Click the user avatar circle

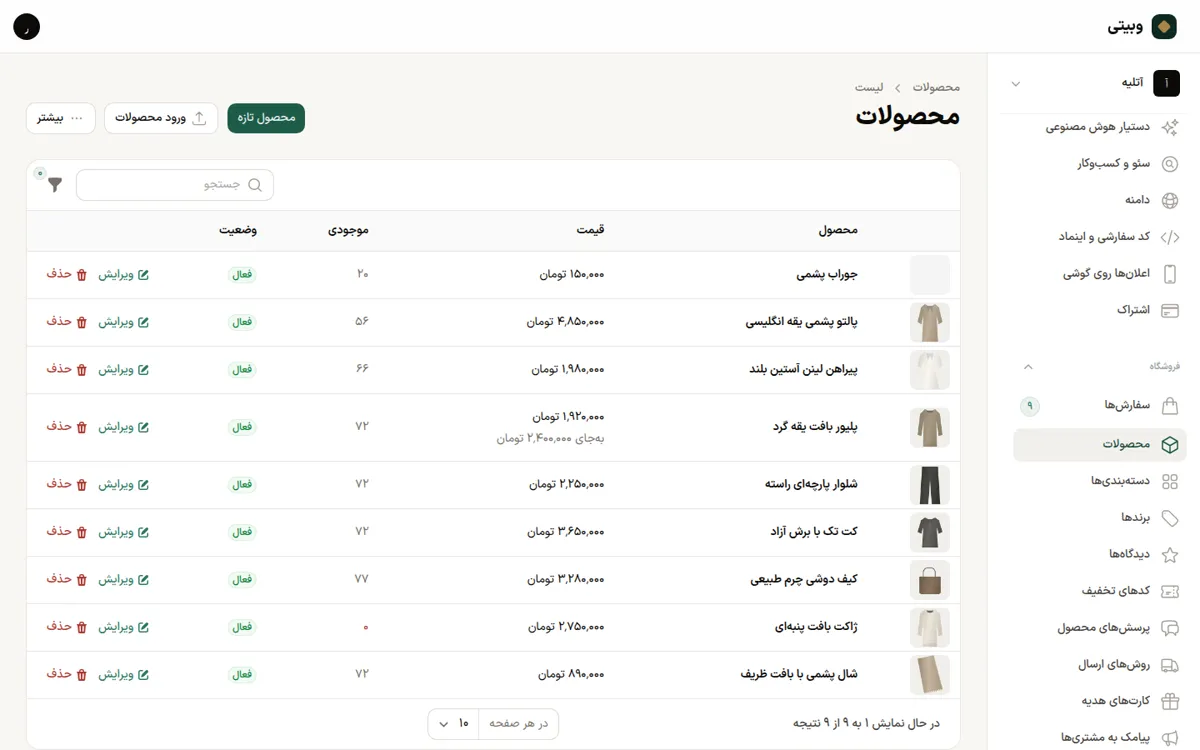pyautogui.click(x=27, y=27)
